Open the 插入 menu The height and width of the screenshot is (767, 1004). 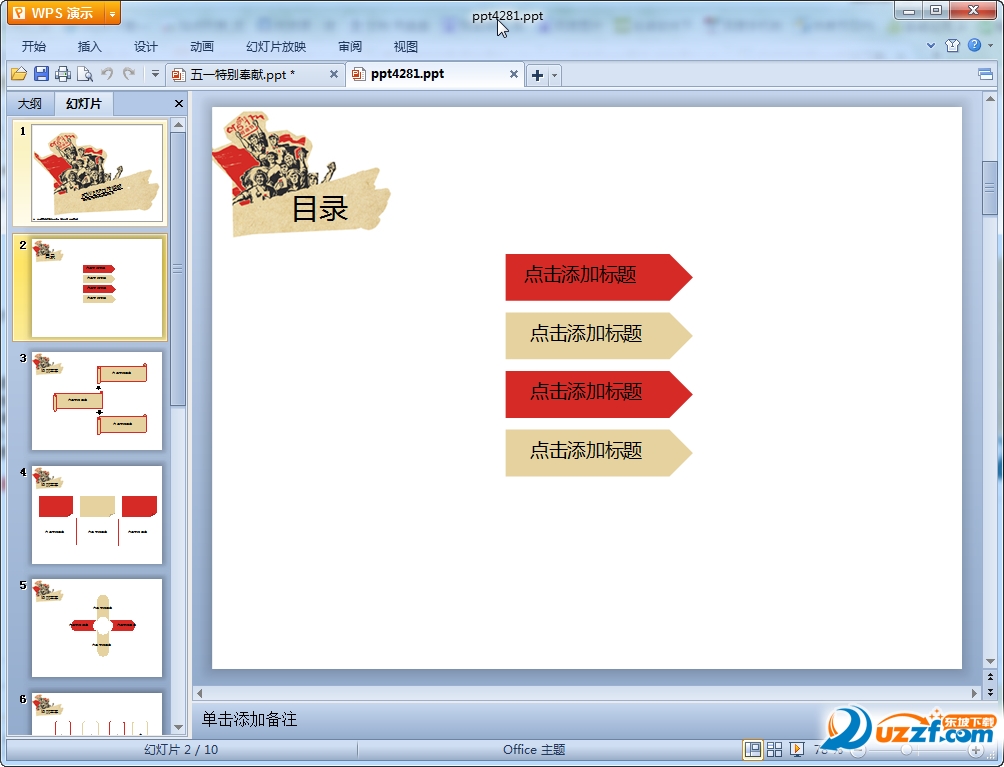90,46
